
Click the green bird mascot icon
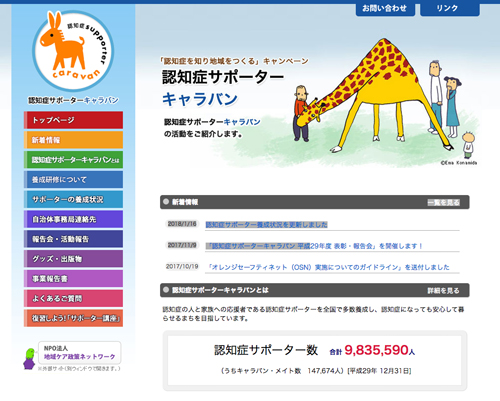(29, 358)
